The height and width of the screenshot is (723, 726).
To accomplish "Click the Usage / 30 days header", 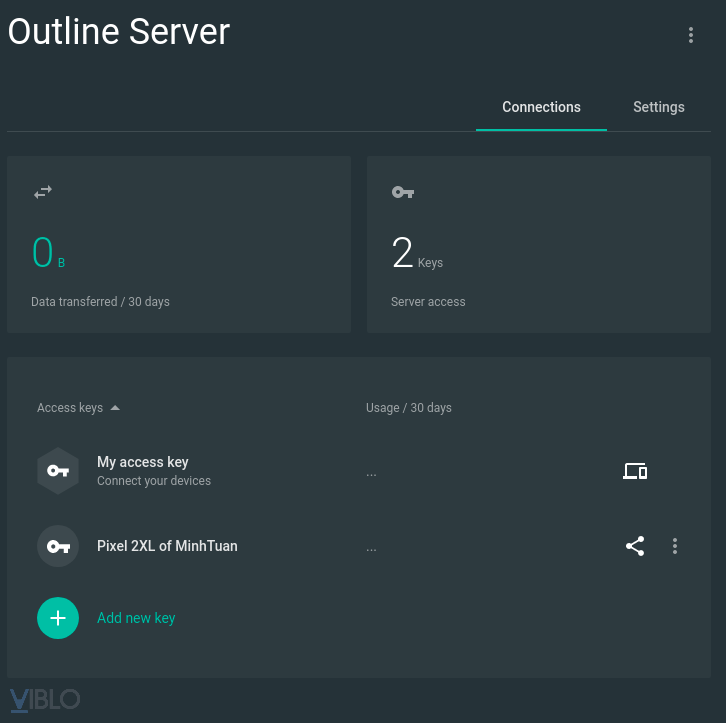I will coord(409,408).
